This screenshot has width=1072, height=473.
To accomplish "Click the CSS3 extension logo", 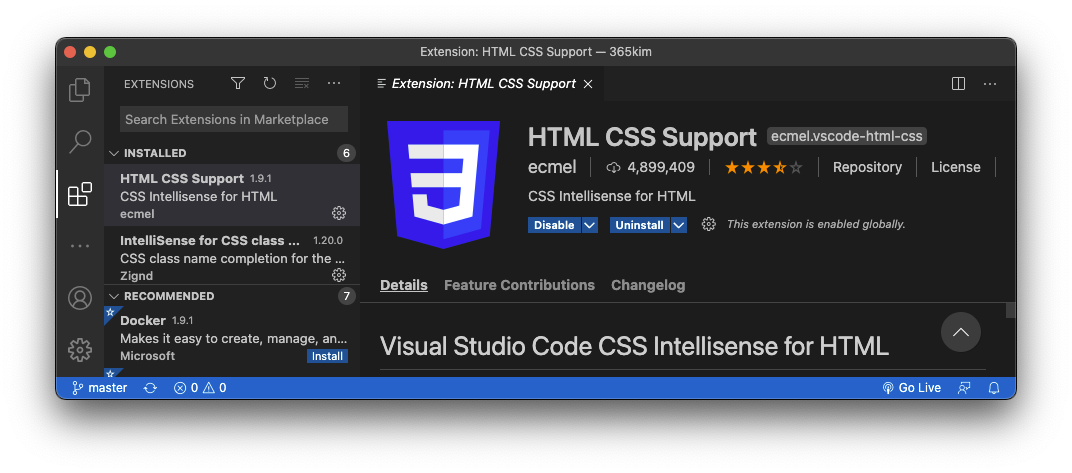I will point(443,185).
